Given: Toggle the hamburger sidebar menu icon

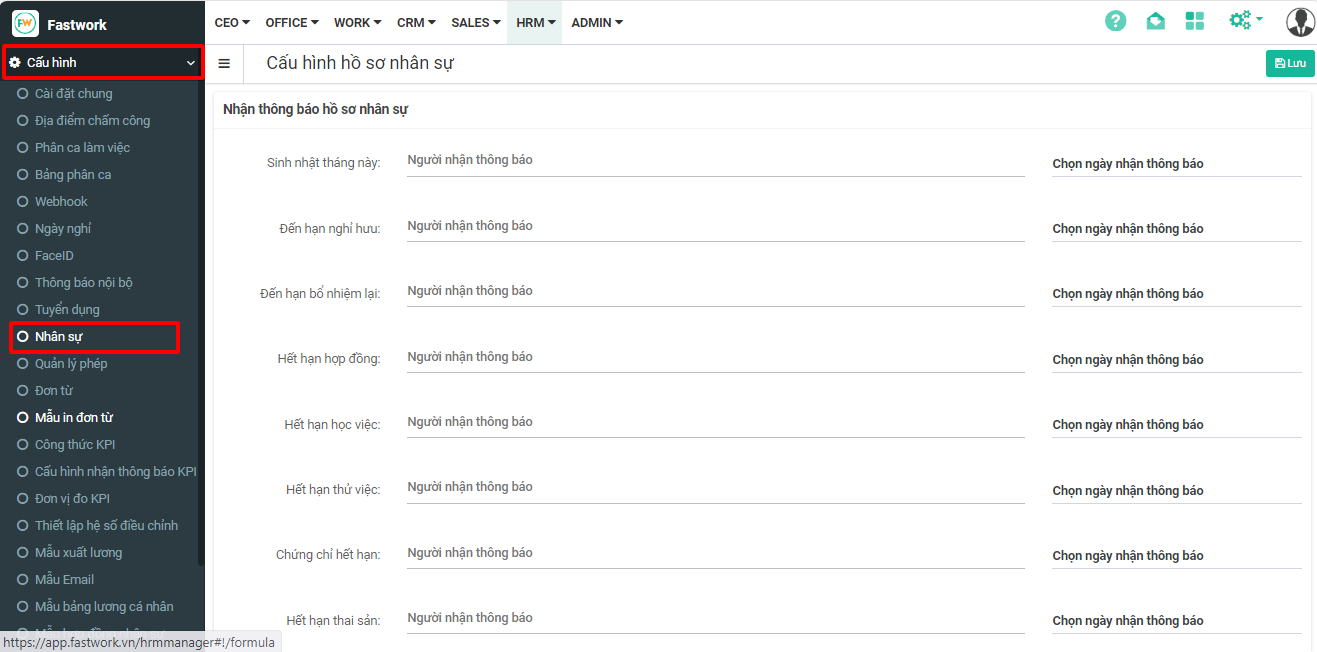Looking at the screenshot, I should 224,63.
